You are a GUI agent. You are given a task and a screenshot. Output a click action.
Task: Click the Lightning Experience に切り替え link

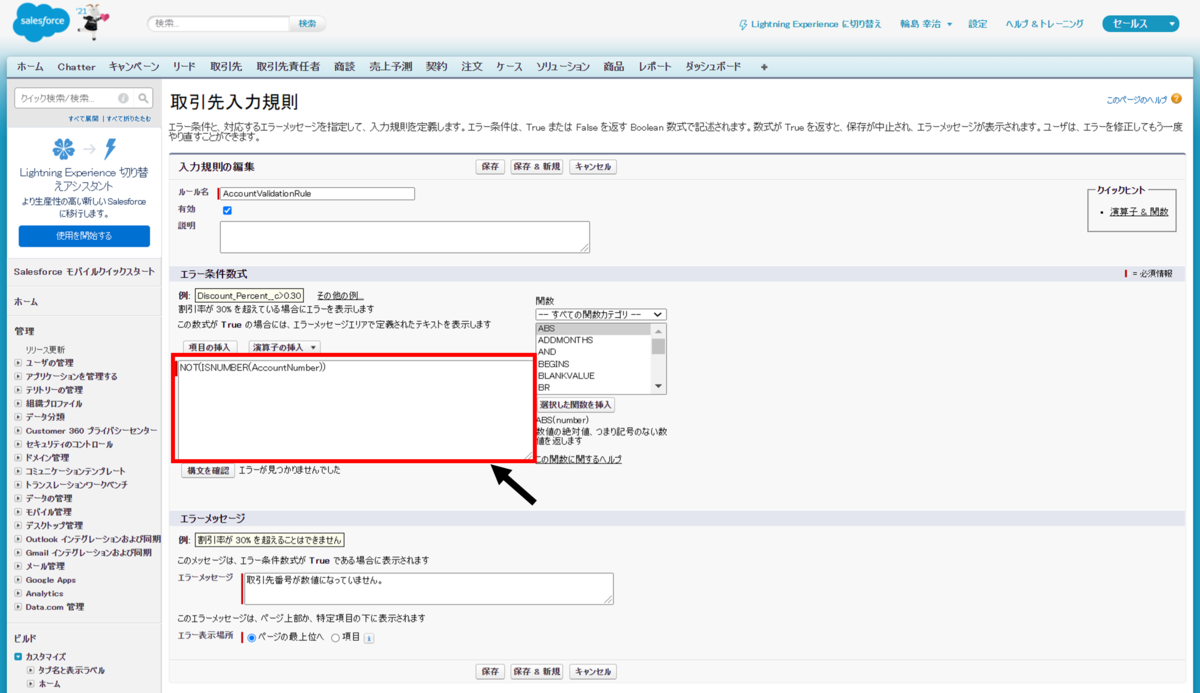[x=816, y=24]
